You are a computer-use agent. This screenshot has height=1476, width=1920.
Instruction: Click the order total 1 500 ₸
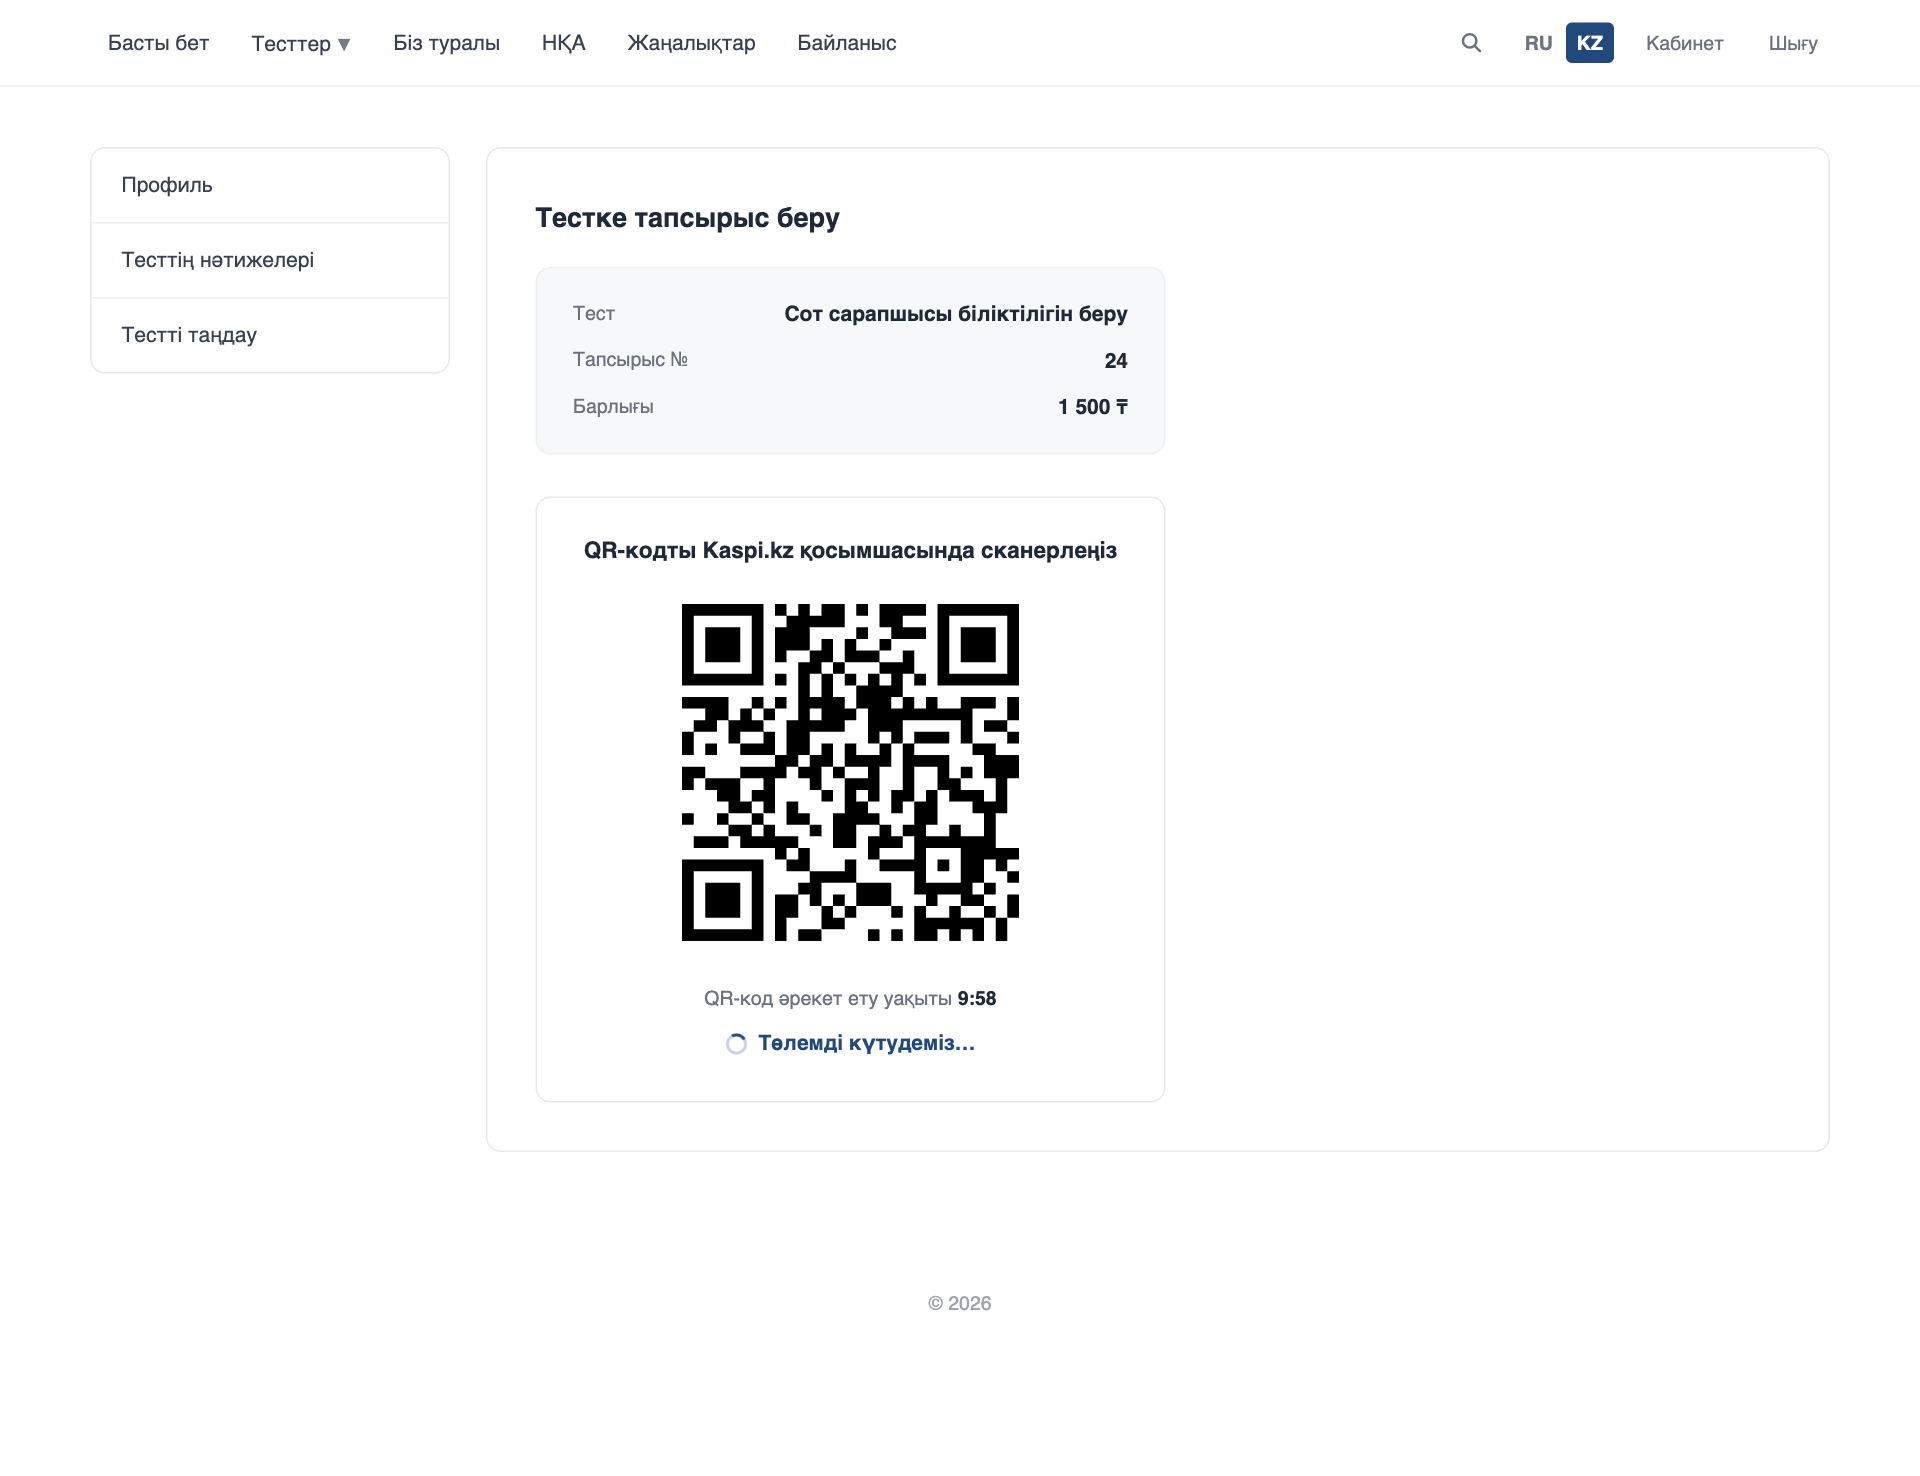[1093, 407]
